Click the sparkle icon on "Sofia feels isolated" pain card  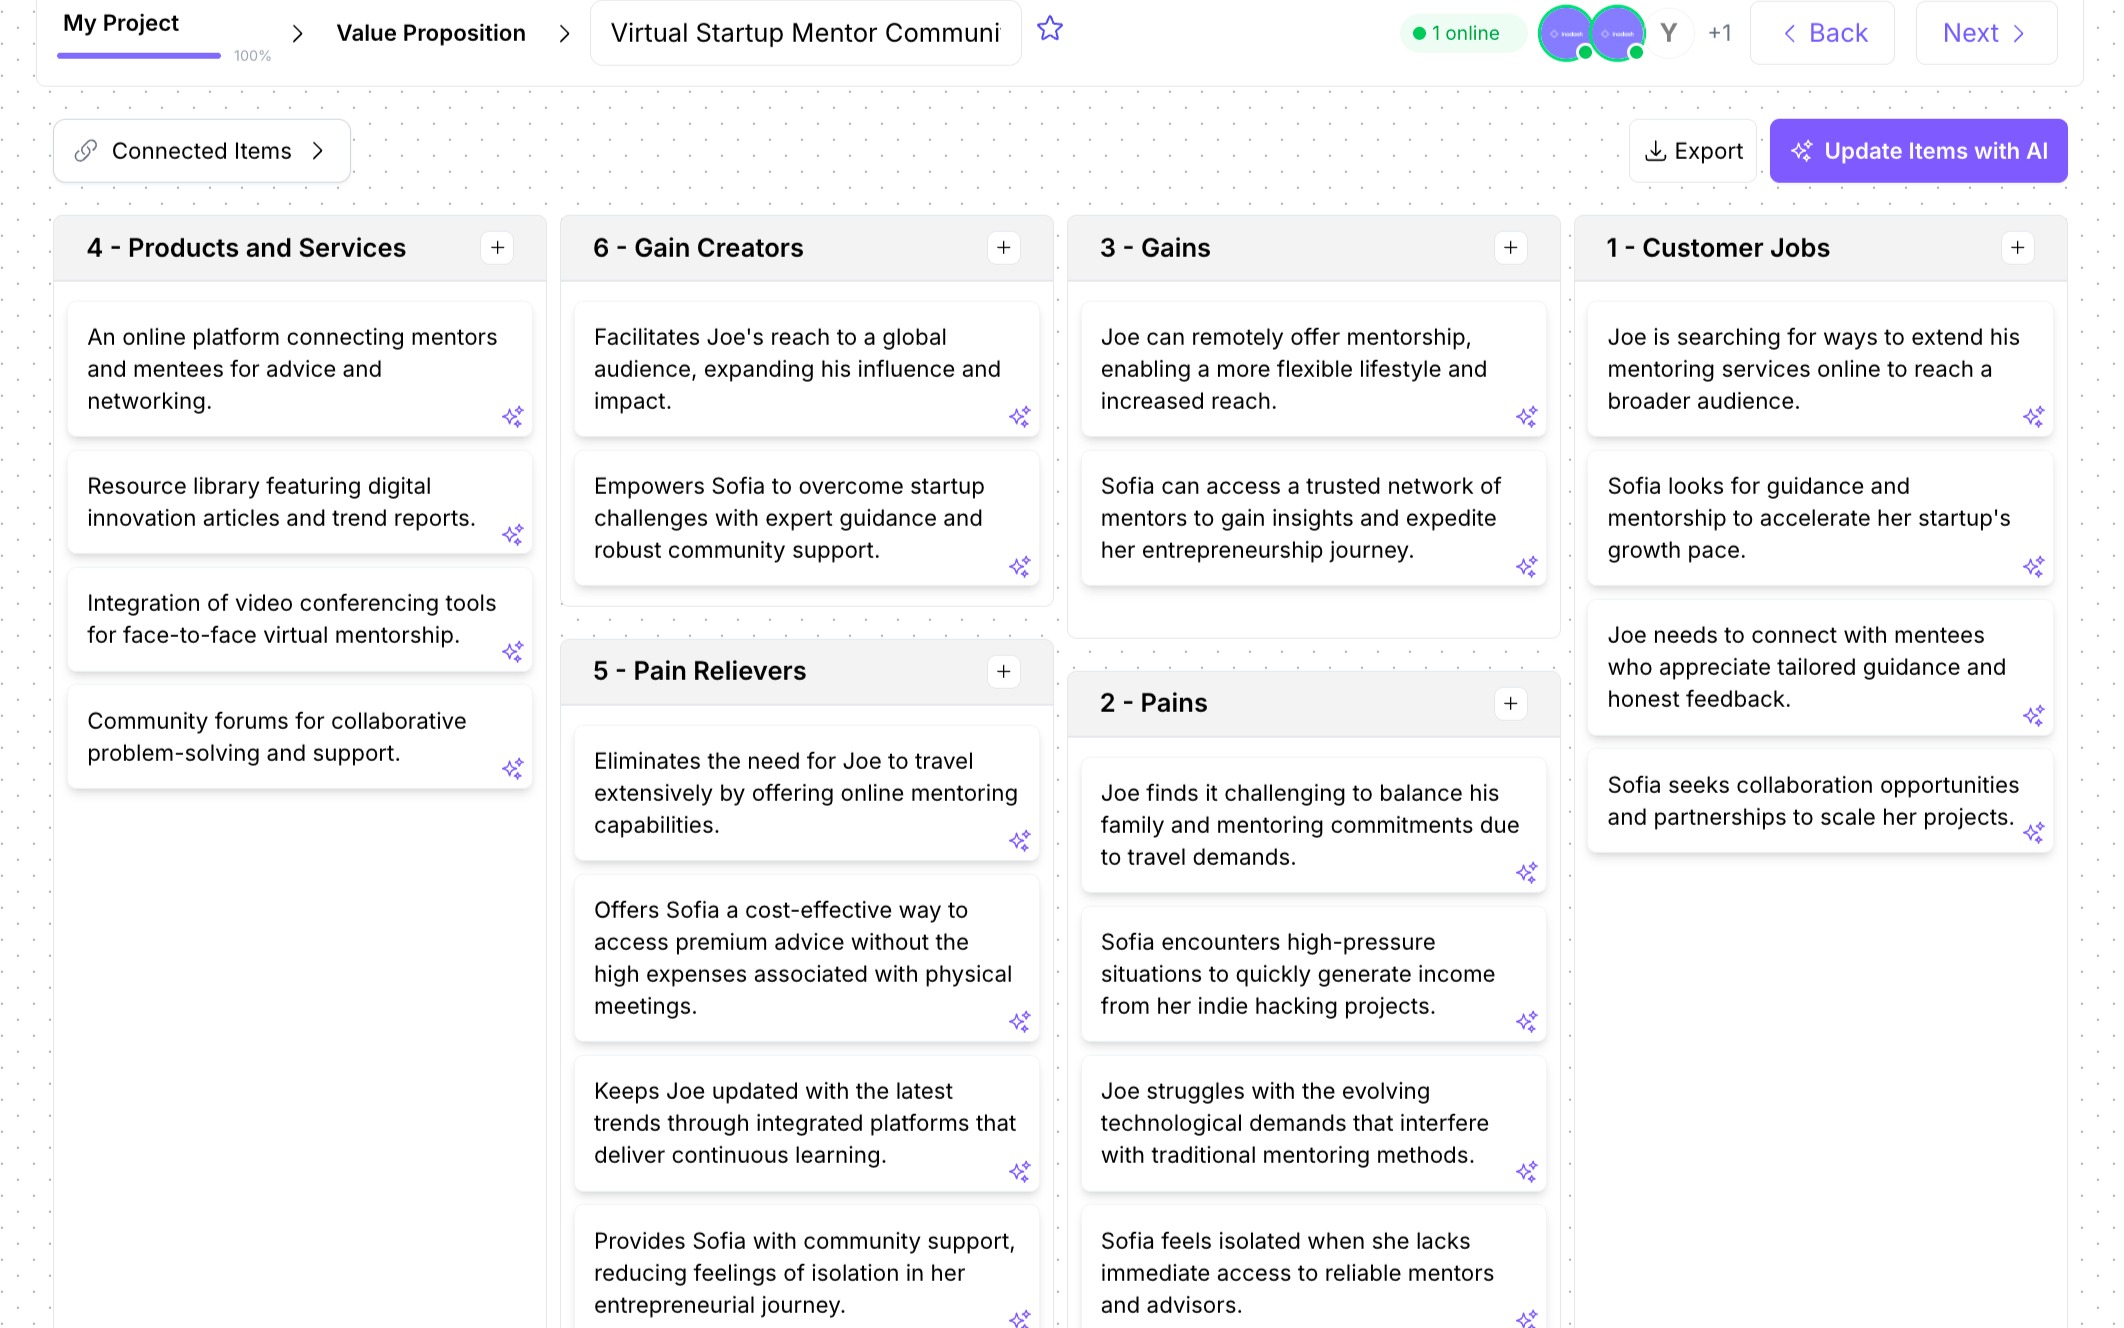(1527, 1318)
